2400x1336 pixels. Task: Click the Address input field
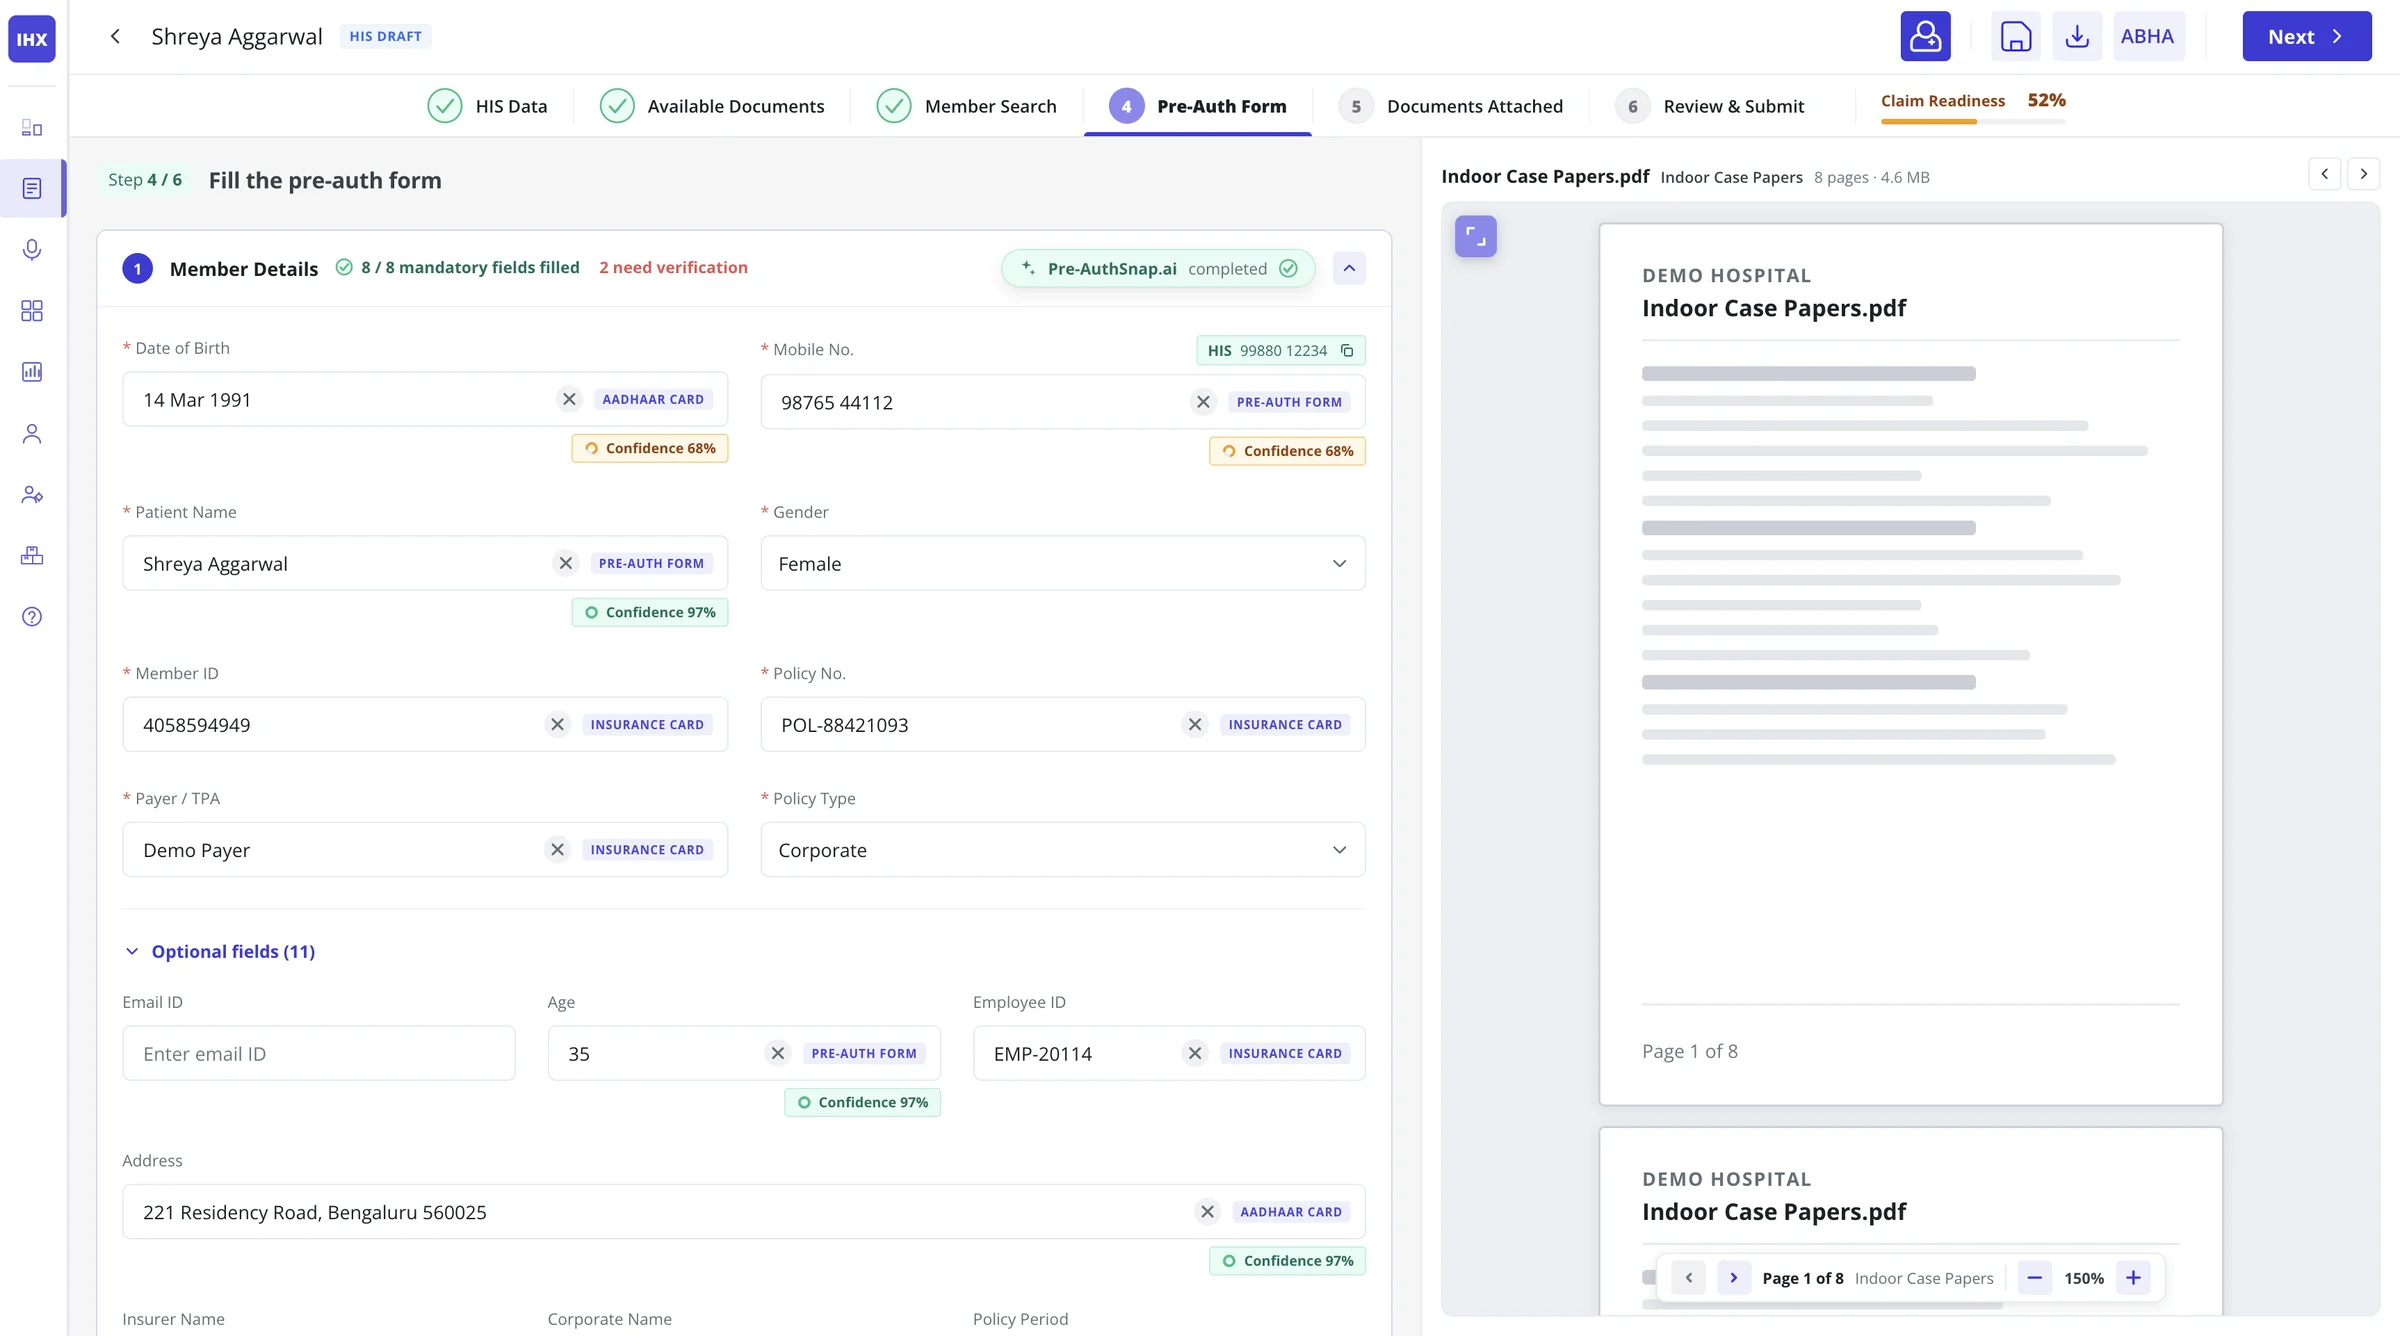coord(744,1211)
